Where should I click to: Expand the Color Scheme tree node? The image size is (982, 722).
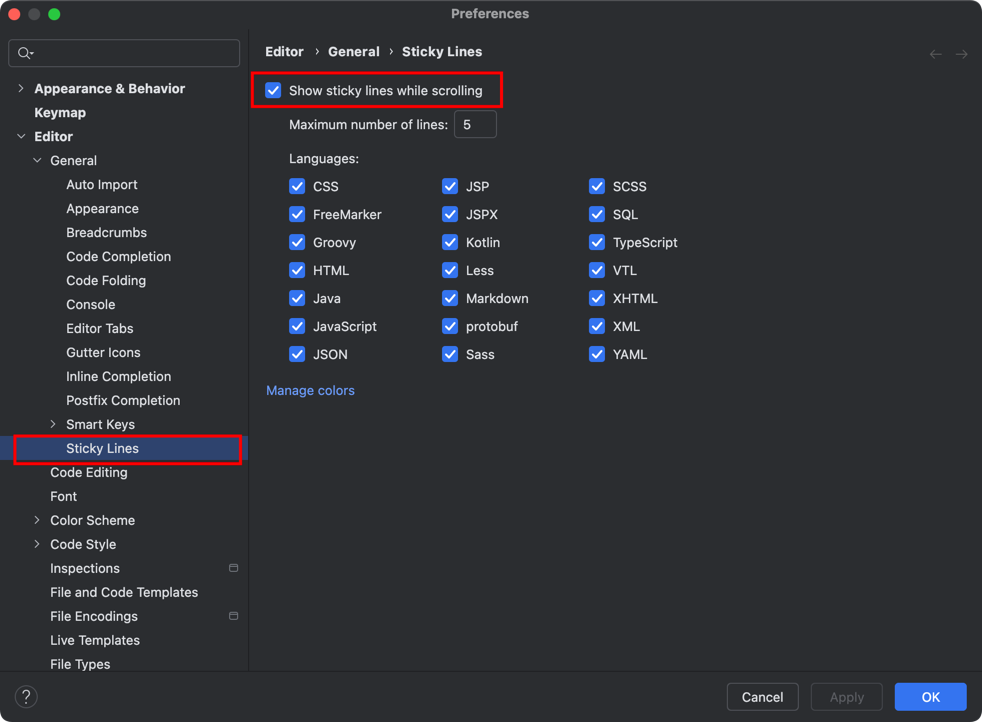tap(37, 521)
